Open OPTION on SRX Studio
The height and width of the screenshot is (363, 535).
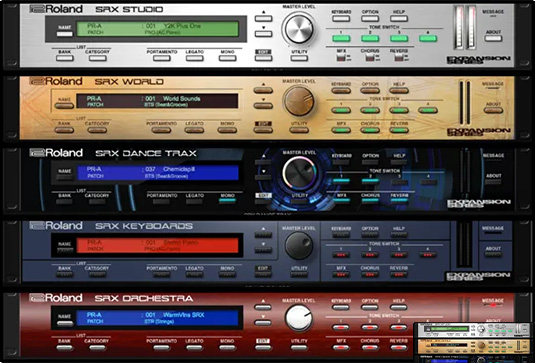point(370,18)
